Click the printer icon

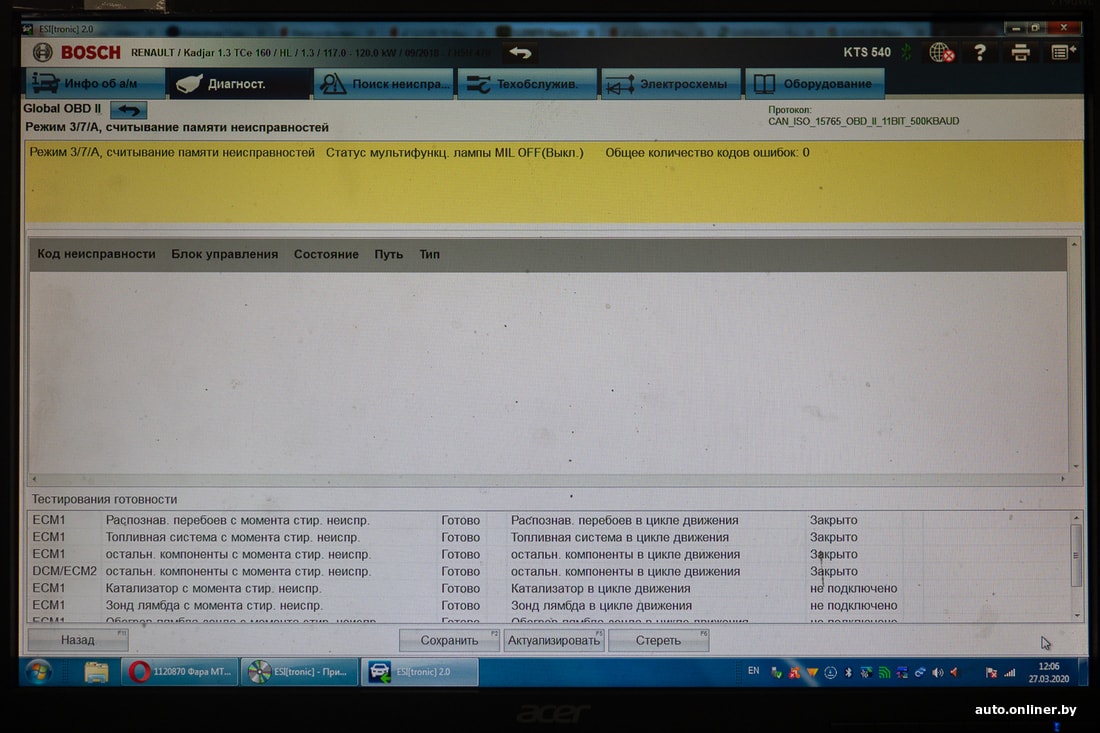point(1020,53)
